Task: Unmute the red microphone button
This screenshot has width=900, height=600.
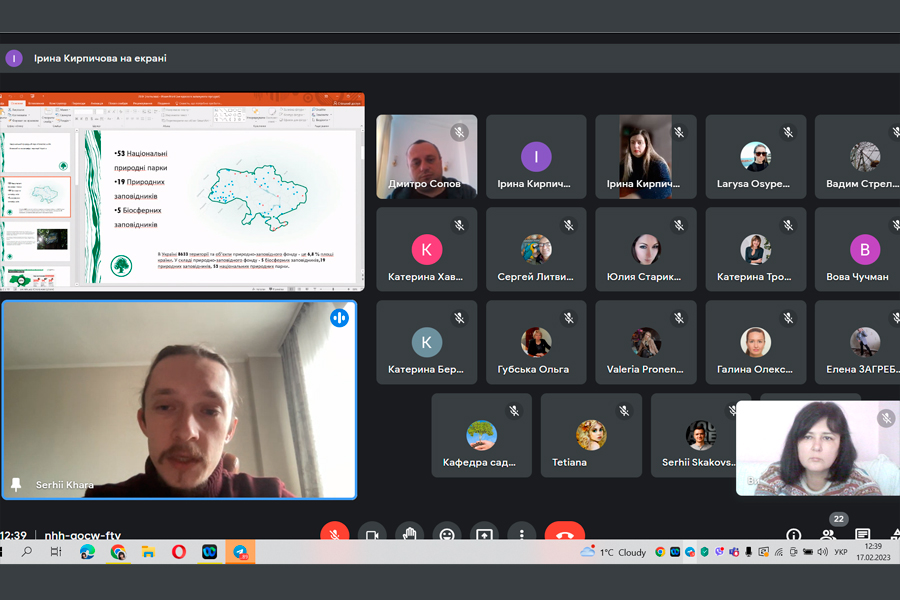Action: [335, 533]
